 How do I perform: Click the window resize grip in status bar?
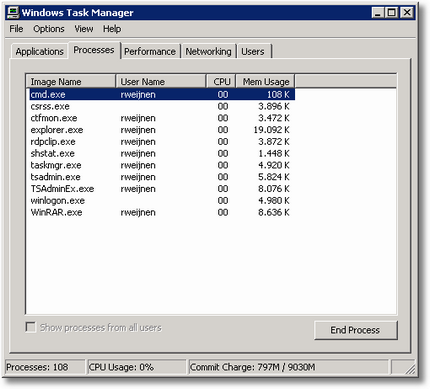410,369
